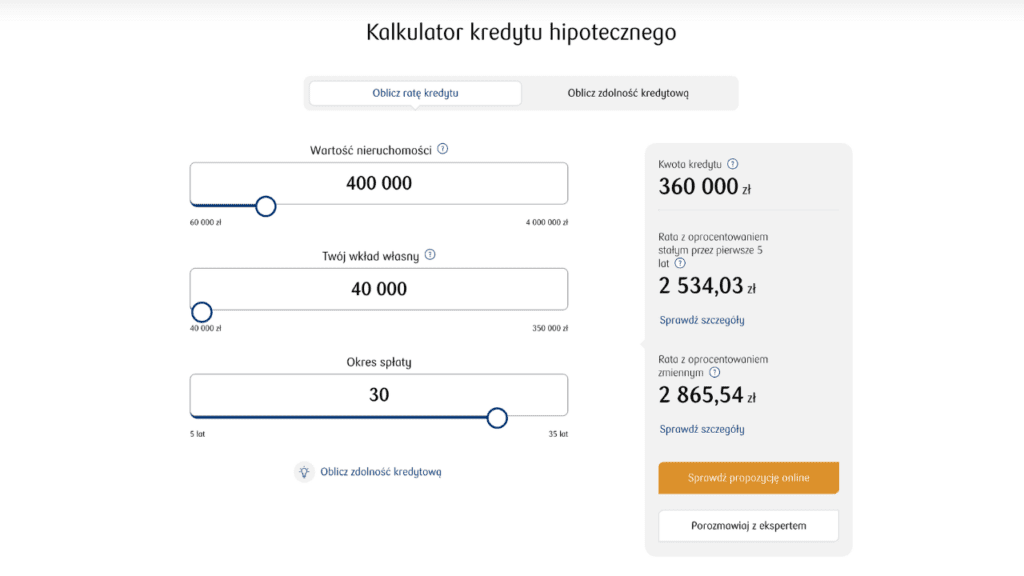Click the repayment period field showing 30
This screenshot has width=1024, height=576.
click(x=379, y=394)
